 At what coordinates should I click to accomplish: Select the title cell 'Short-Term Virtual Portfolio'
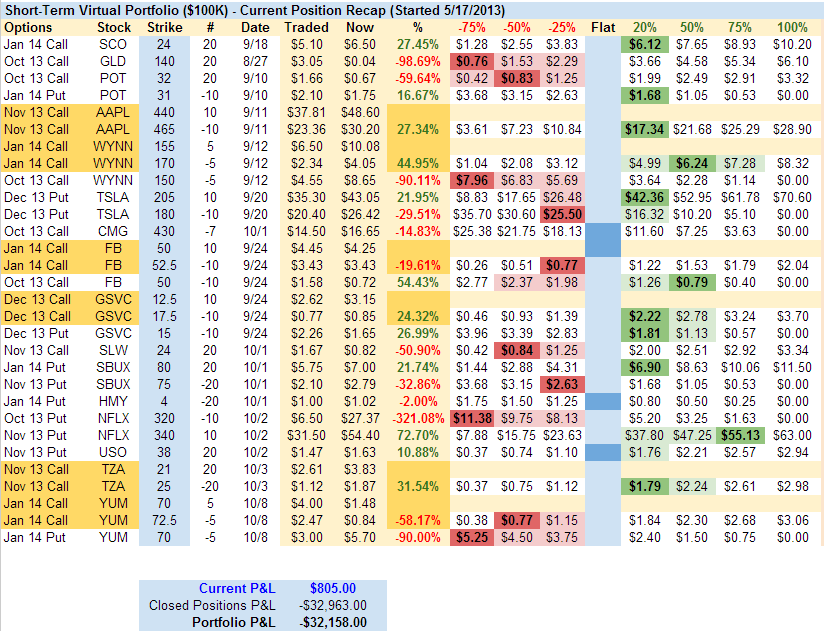coord(260,9)
